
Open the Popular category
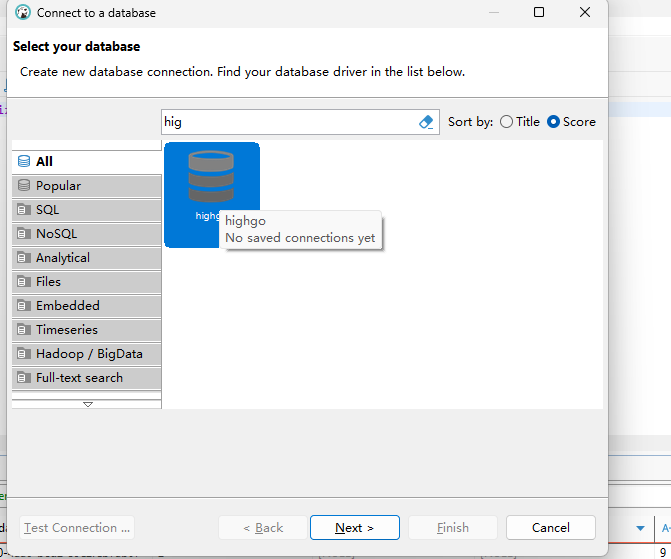pyautogui.click(x=86, y=186)
